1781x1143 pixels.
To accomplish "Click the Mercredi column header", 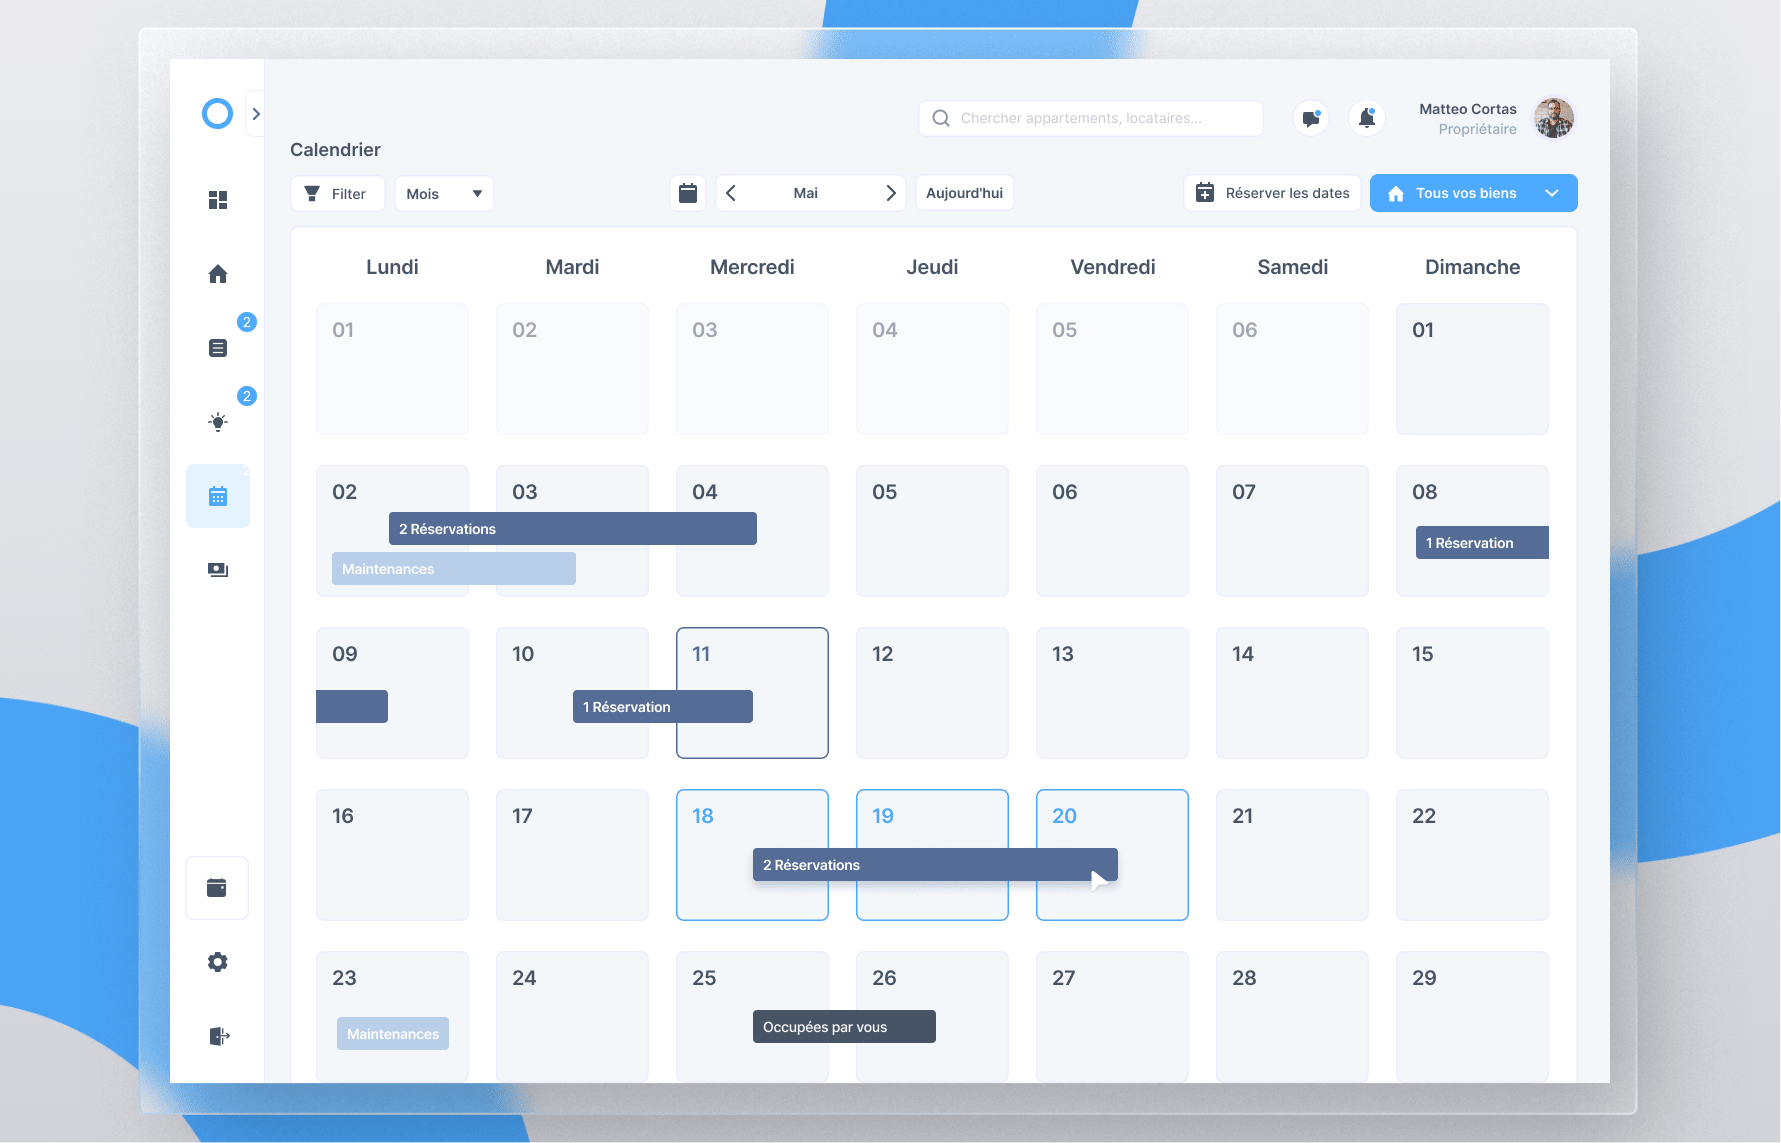I will (x=752, y=267).
